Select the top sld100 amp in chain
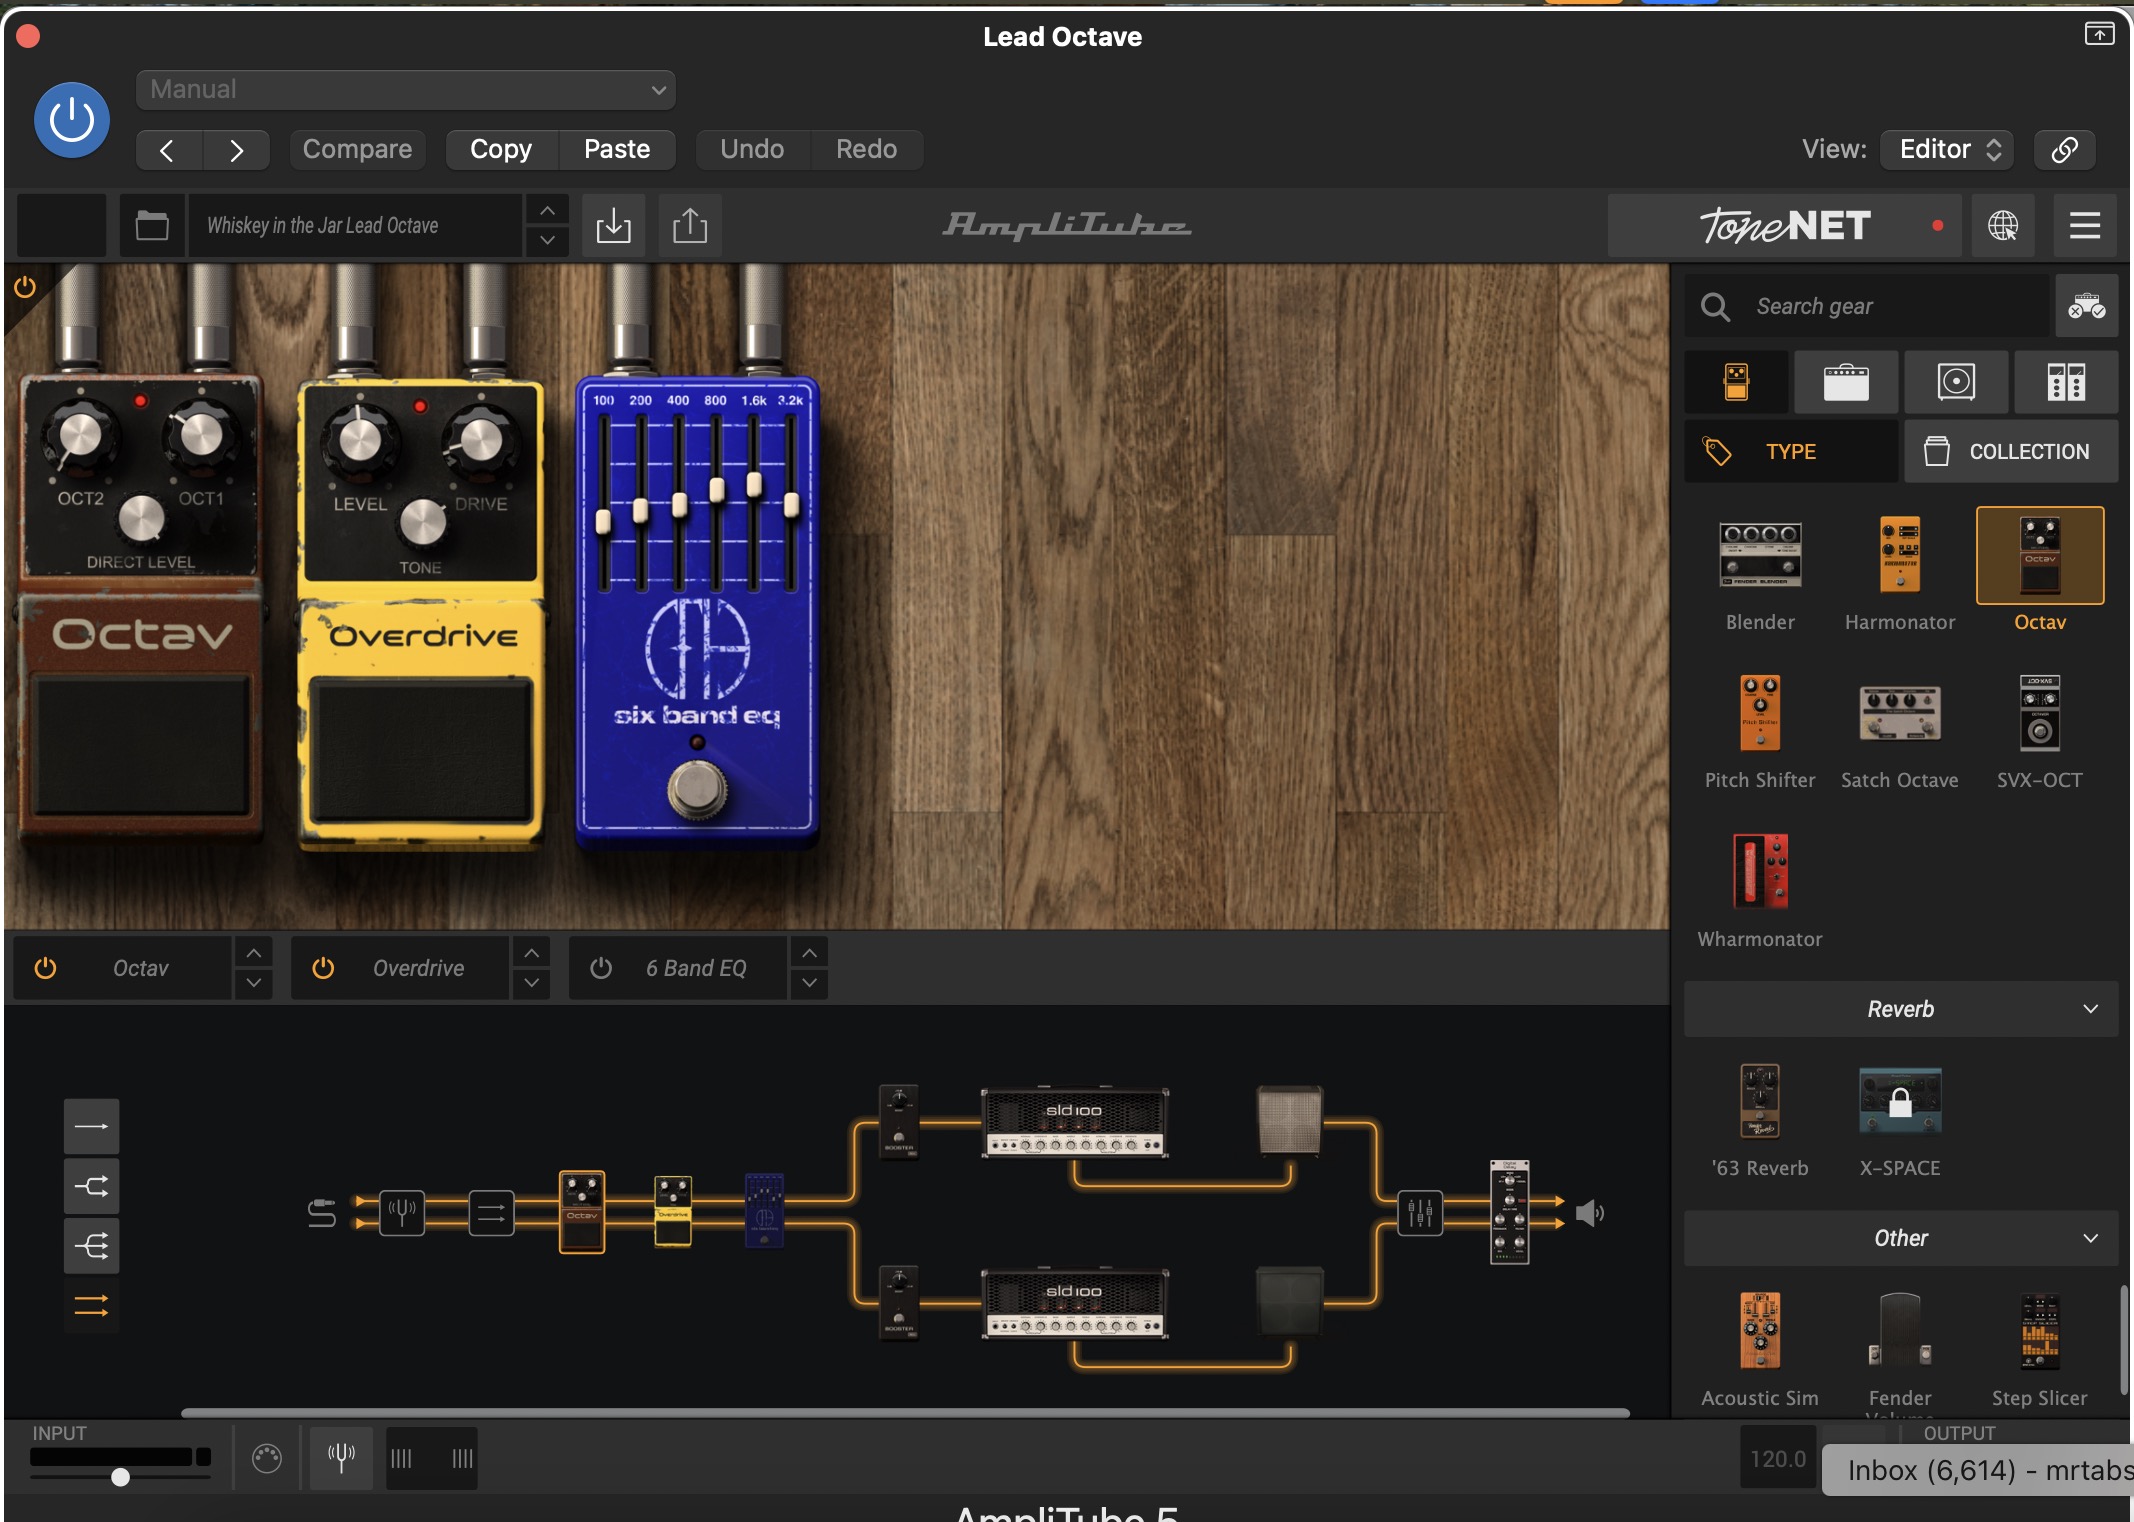 pos(1074,1123)
